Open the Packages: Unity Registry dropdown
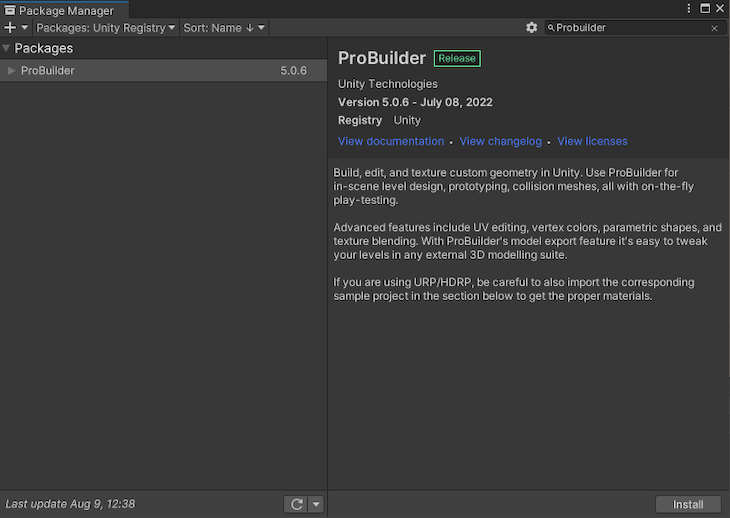The width and height of the screenshot is (730, 518). (106, 28)
